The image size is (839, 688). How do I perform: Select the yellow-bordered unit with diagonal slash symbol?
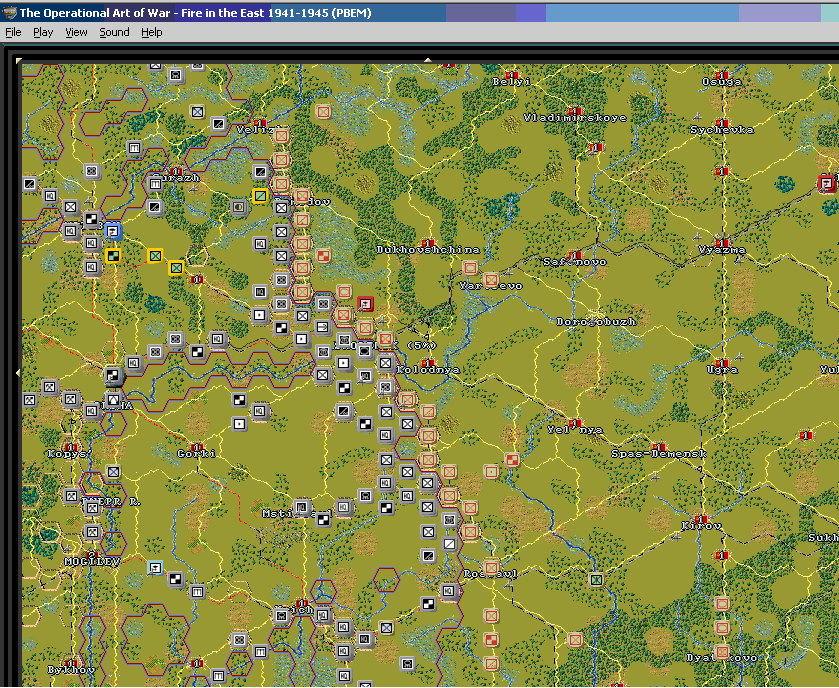click(x=260, y=196)
